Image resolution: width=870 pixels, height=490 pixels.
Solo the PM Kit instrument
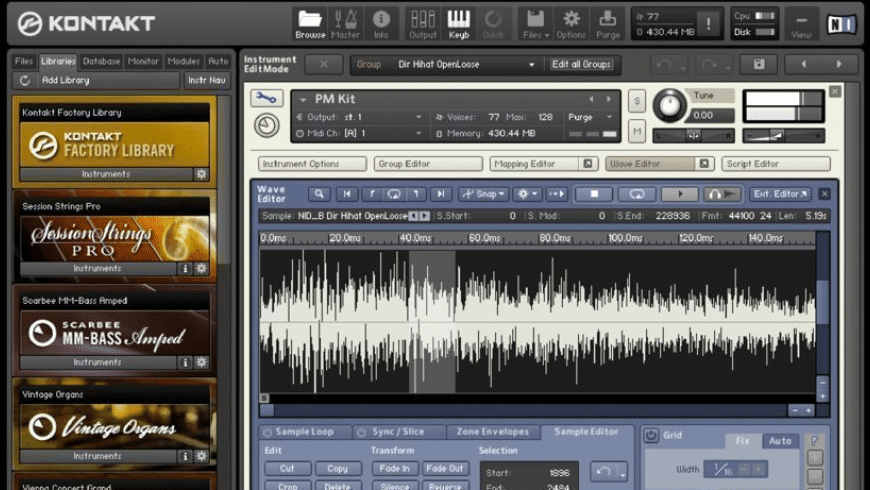pyautogui.click(x=636, y=101)
